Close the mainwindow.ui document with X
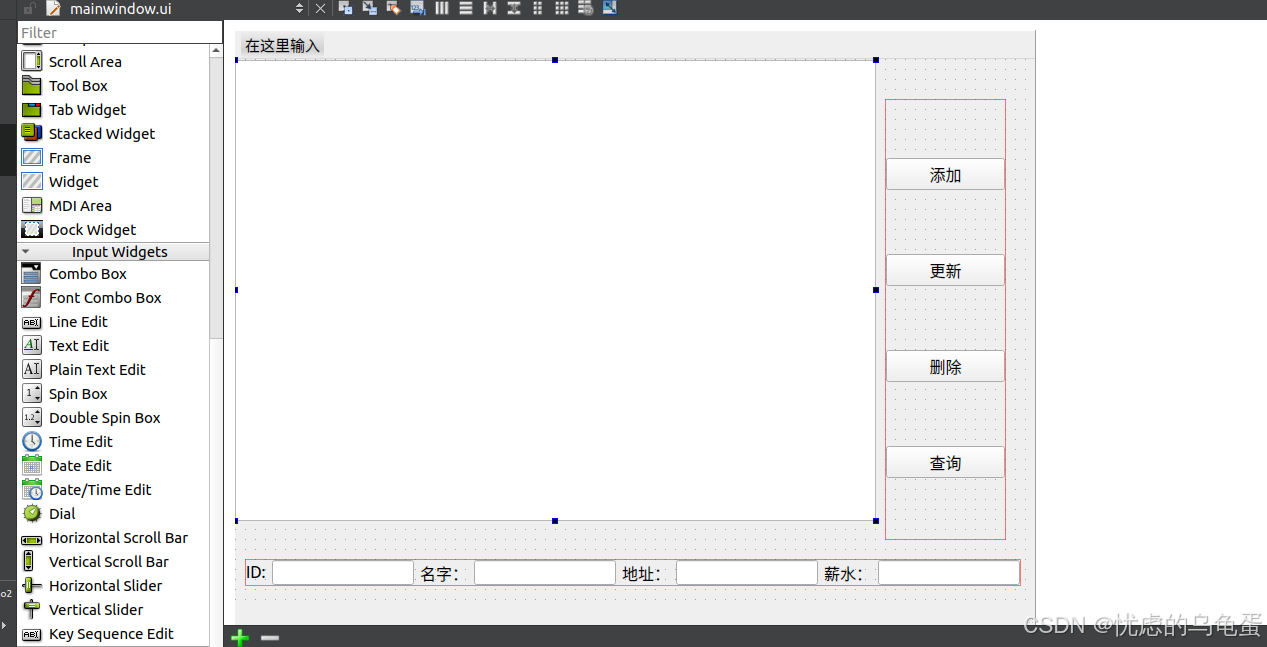The width and height of the screenshot is (1267, 647). [x=320, y=8]
